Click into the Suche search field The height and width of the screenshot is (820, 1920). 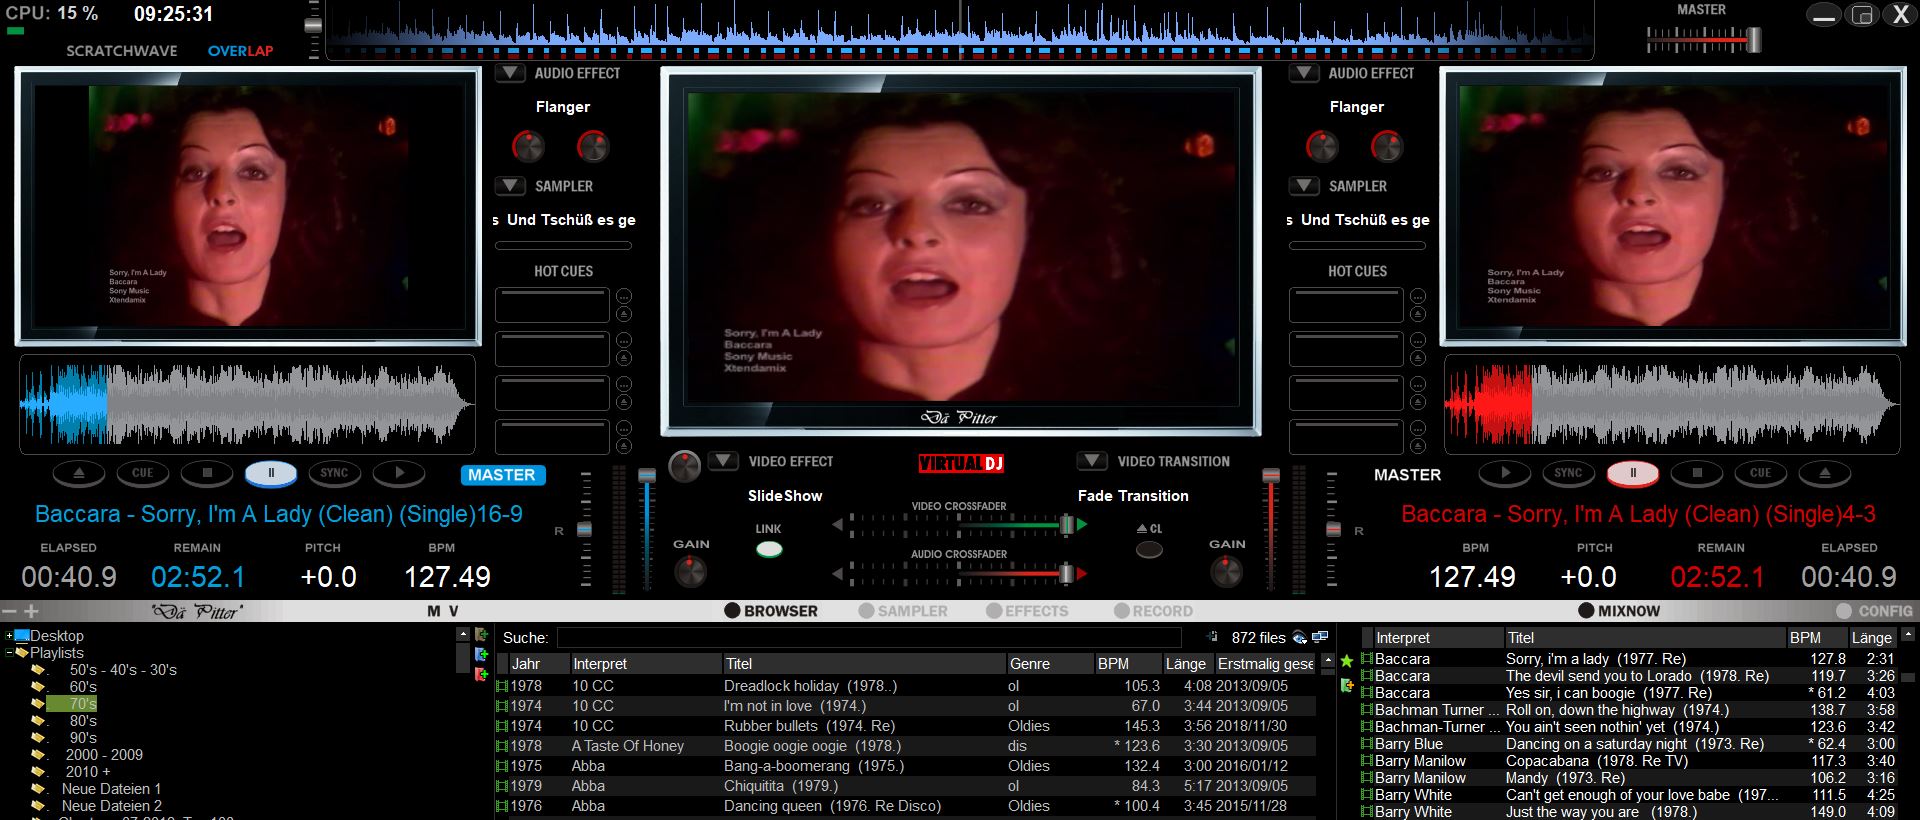tap(868, 638)
